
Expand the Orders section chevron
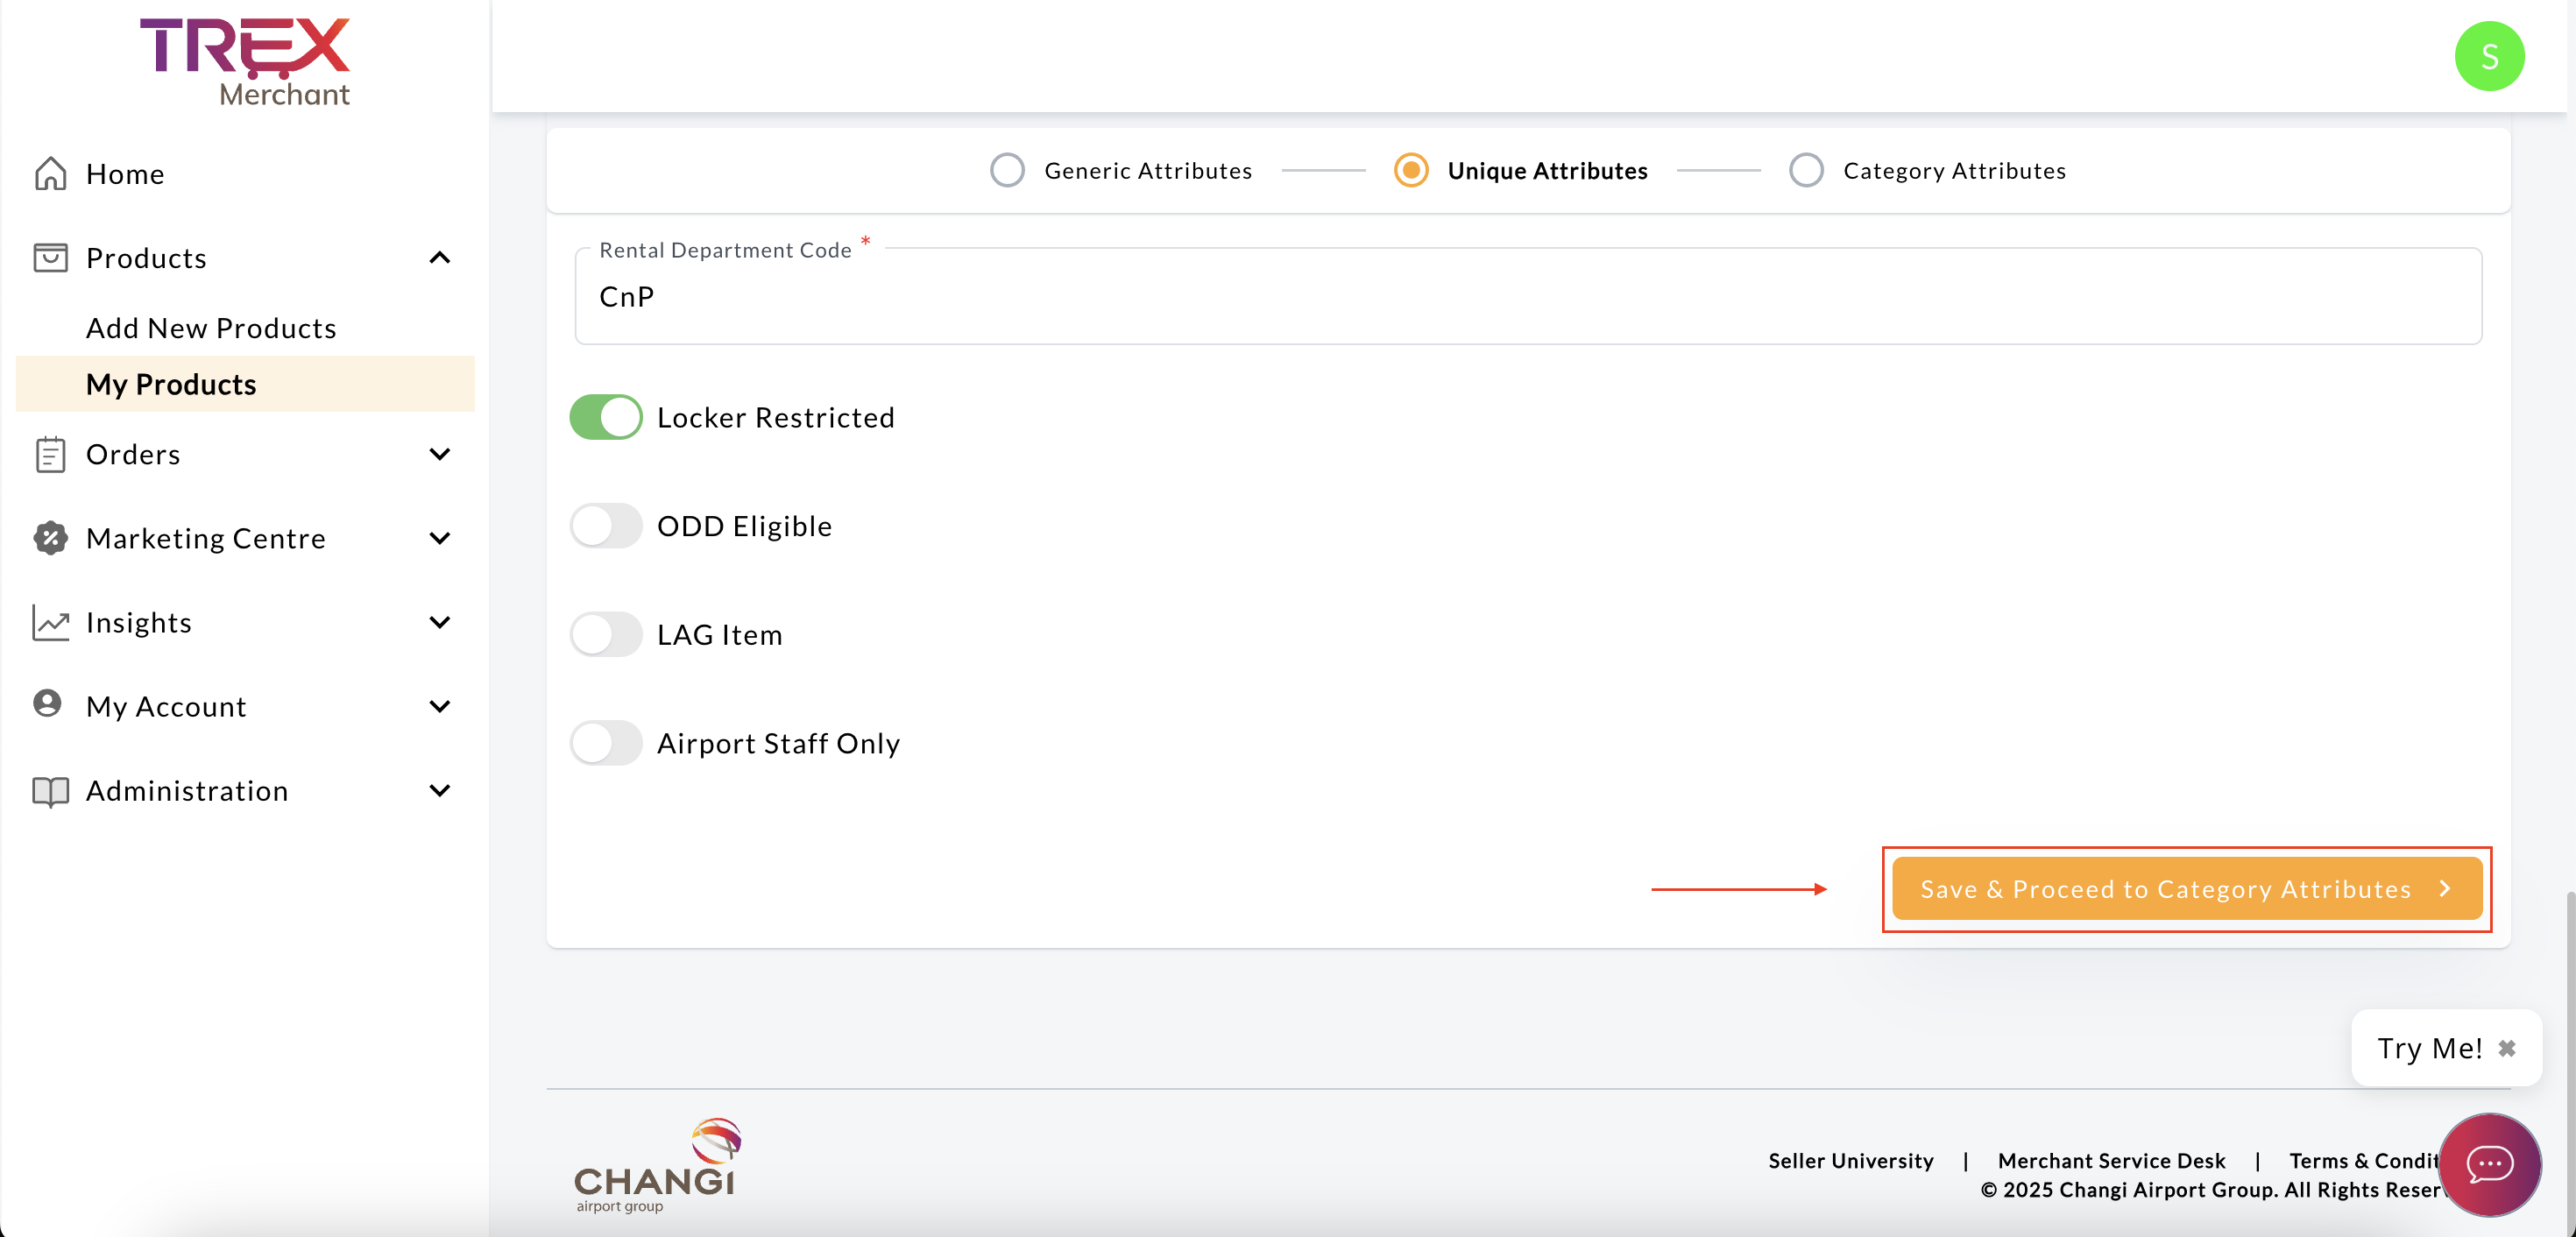point(440,454)
